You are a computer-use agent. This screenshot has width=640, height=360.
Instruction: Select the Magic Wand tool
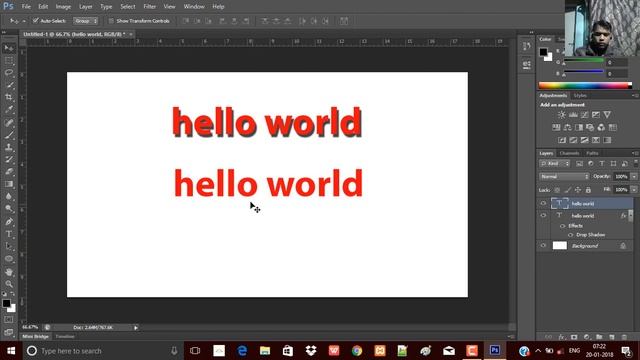[9, 85]
